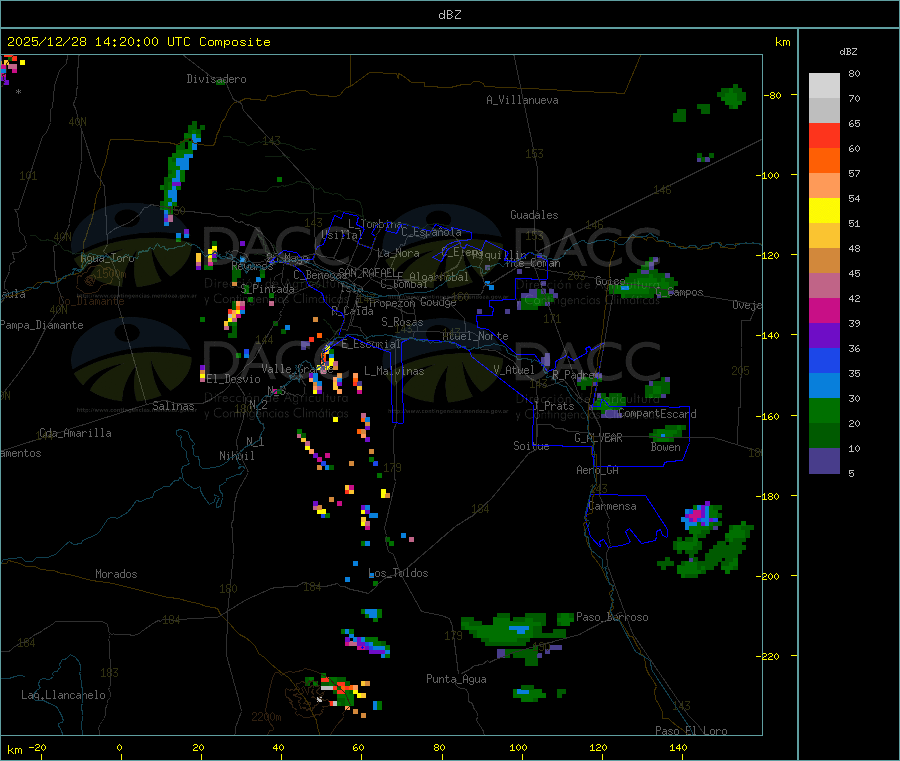
Task: Click the El_Desvio map label
Action: pos(234,379)
